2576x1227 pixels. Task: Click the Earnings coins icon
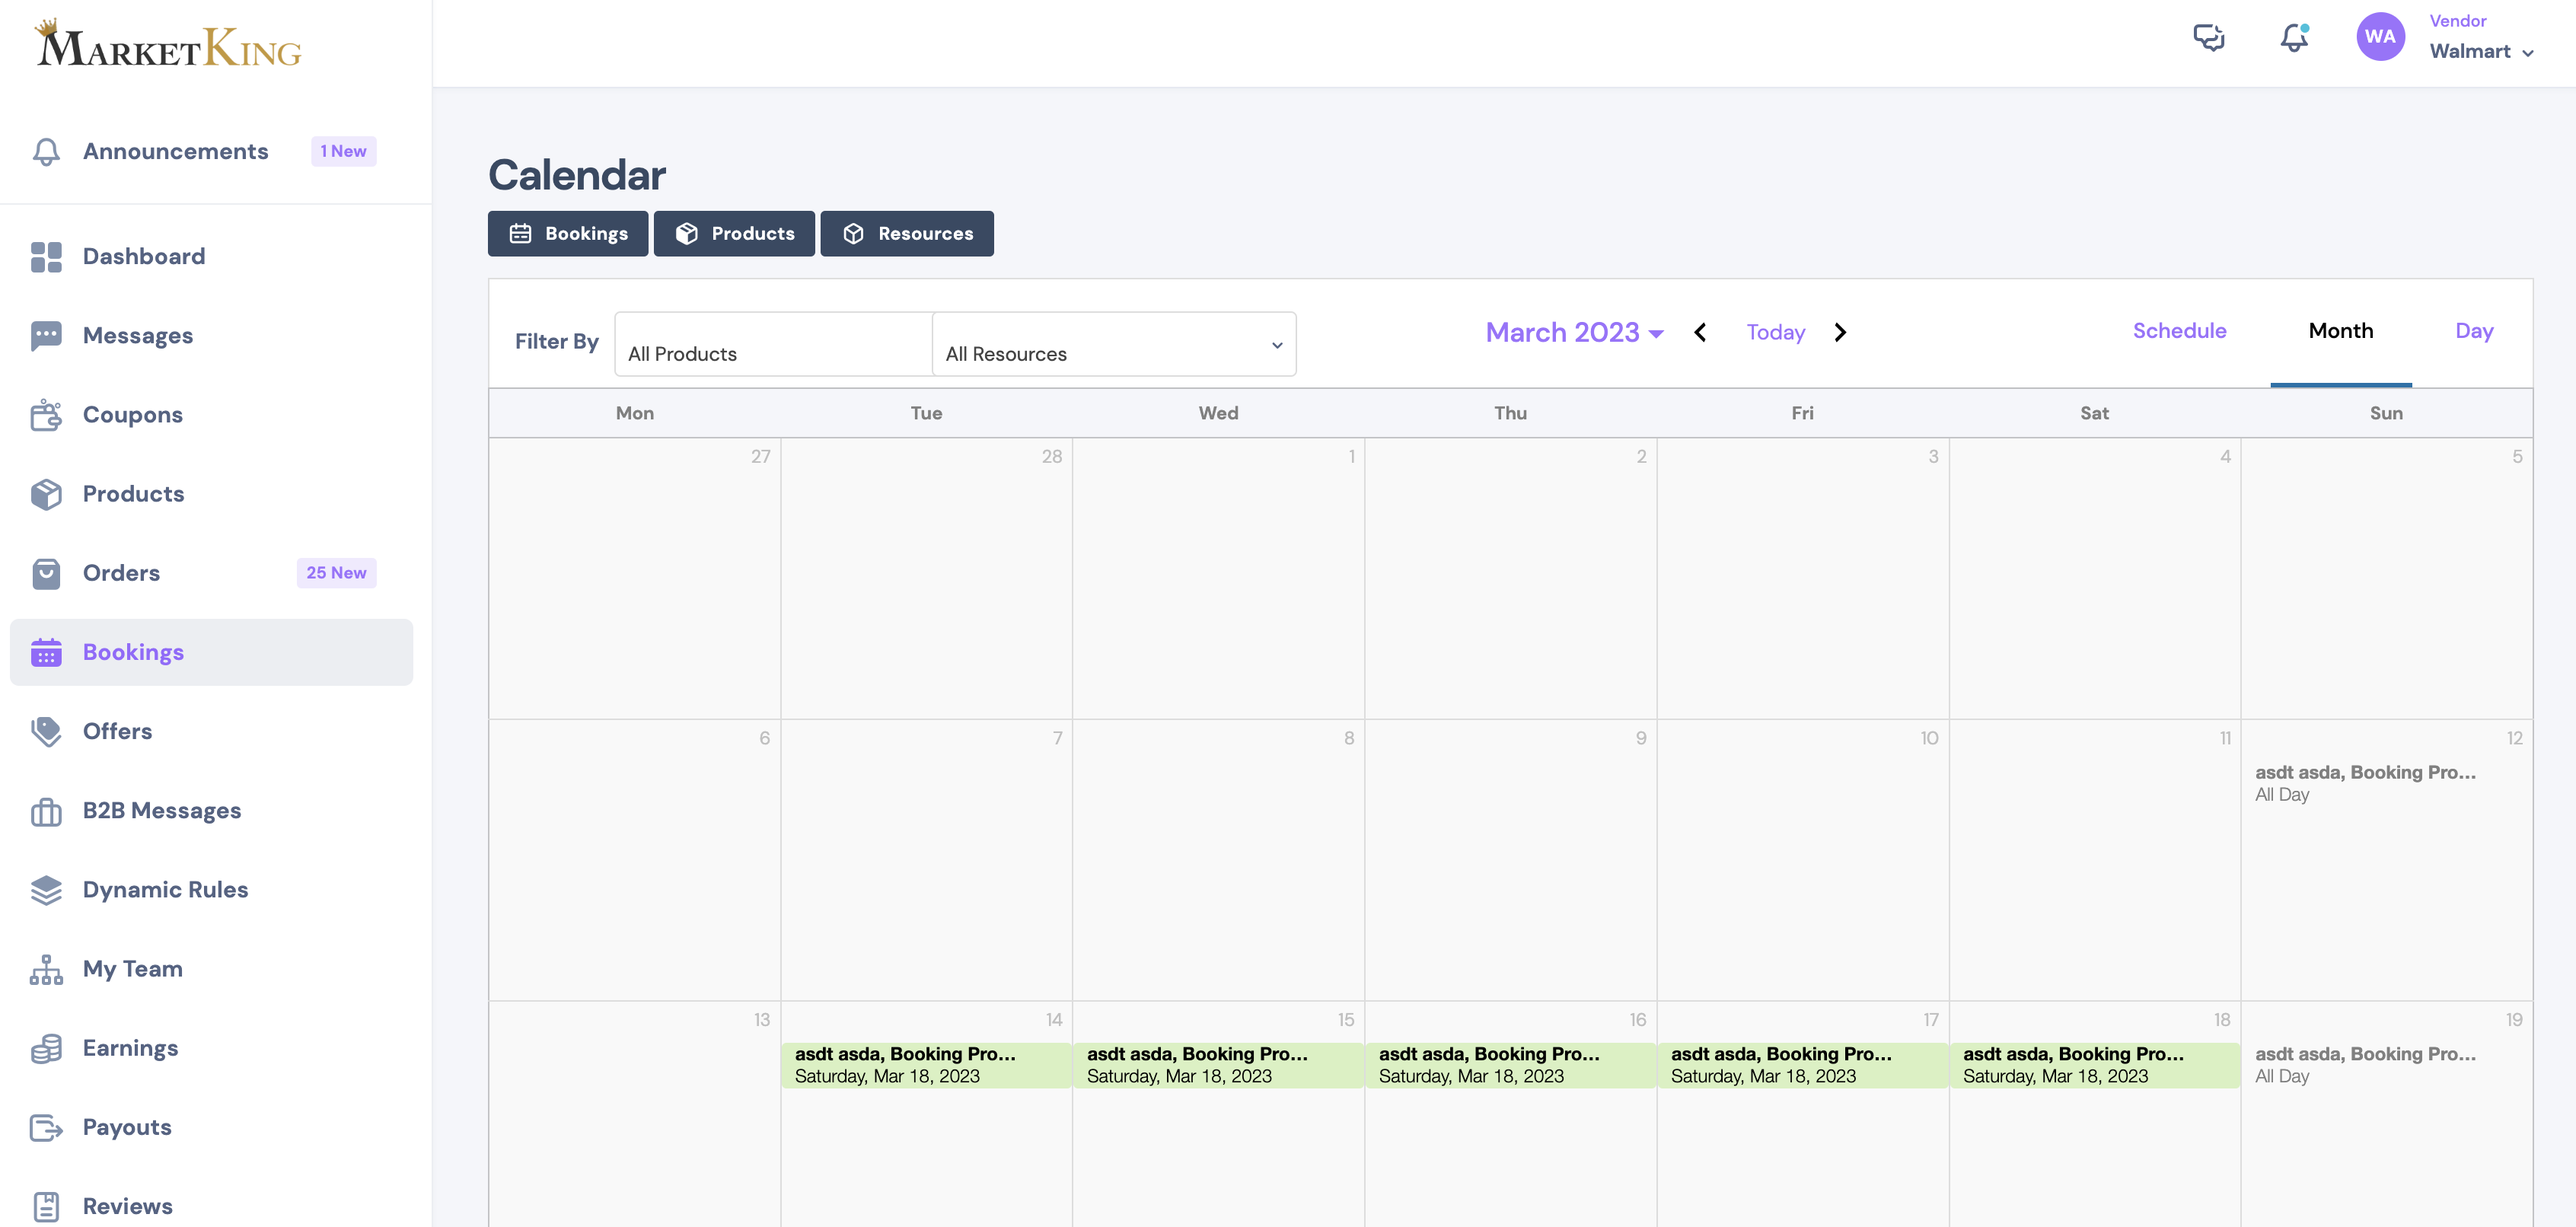click(46, 1048)
